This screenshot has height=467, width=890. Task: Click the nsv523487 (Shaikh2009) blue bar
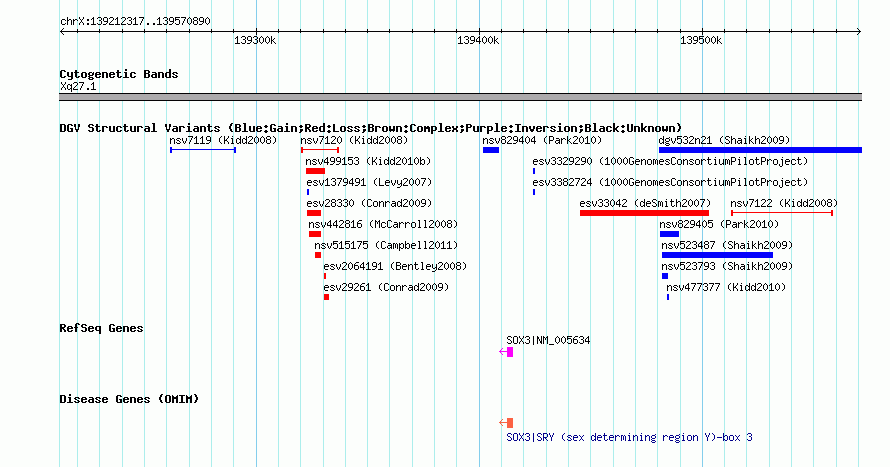click(717, 255)
